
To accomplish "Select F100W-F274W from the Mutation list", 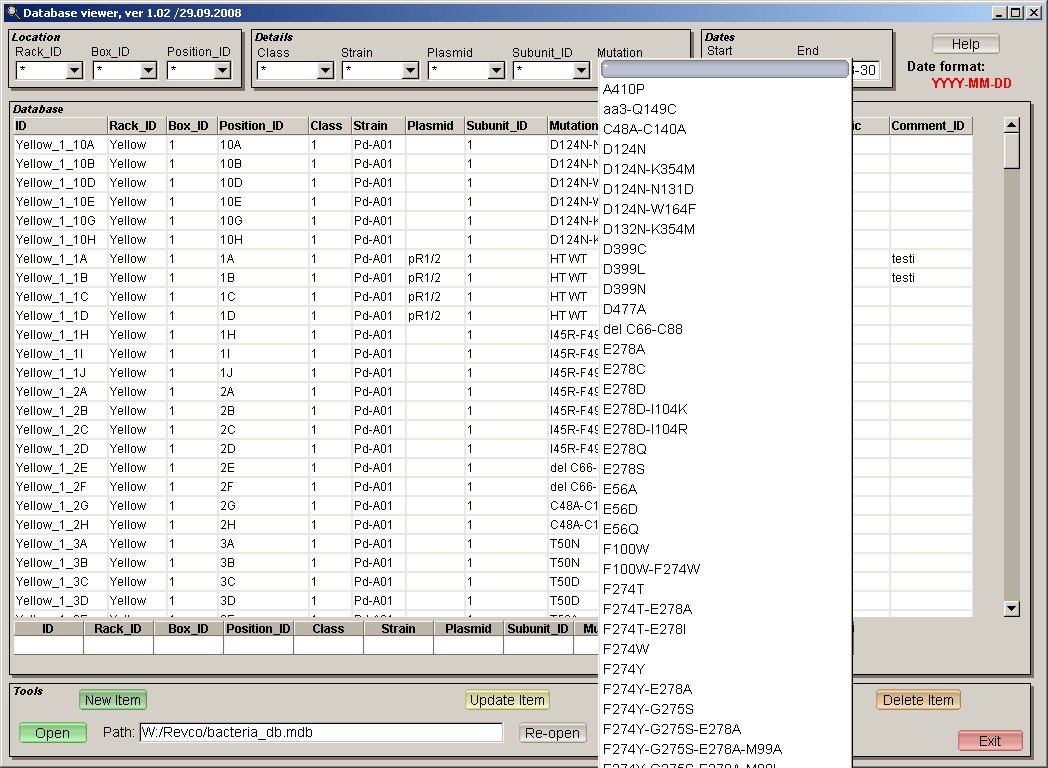I will point(725,569).
